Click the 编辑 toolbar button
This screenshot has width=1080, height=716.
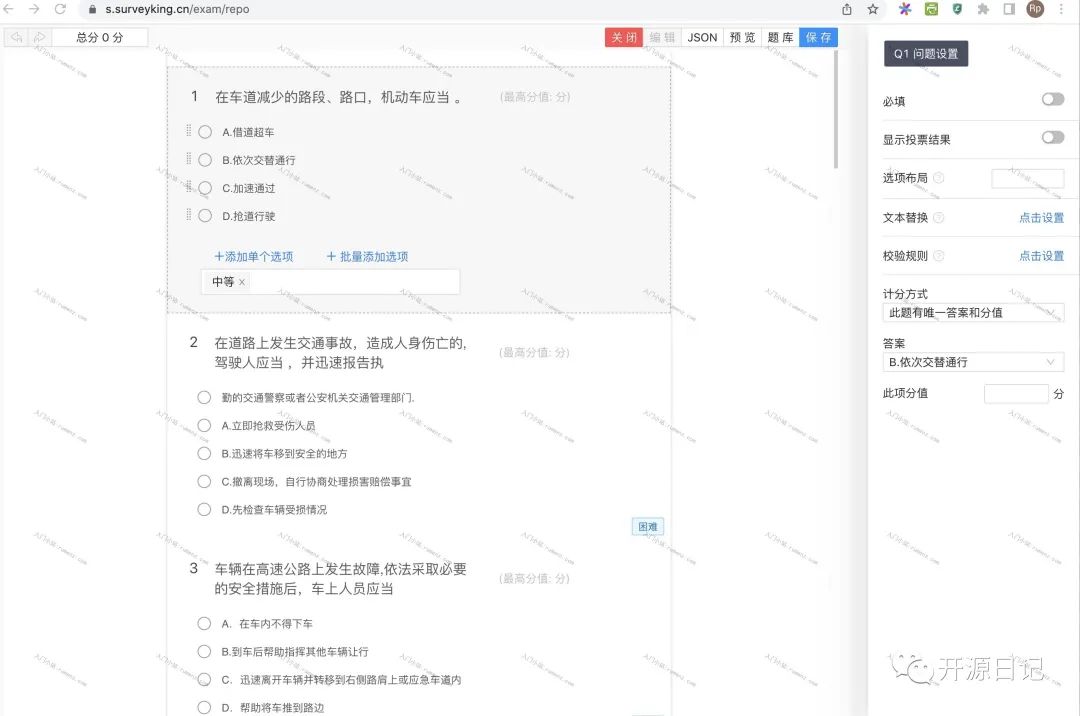[663, 37]
